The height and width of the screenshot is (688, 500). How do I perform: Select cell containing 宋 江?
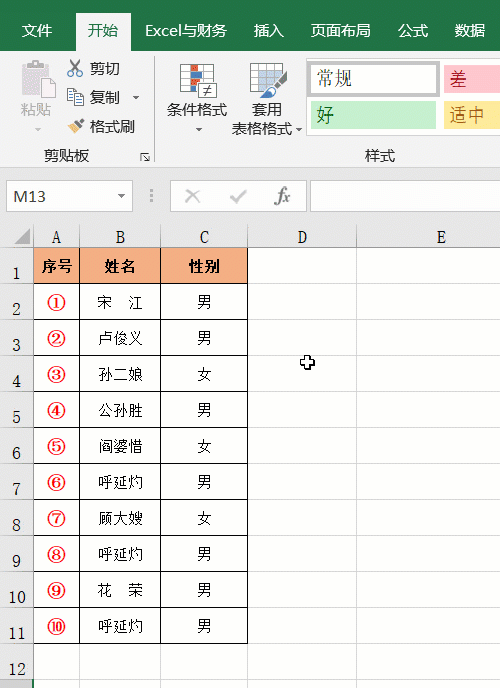click(120, 302)
